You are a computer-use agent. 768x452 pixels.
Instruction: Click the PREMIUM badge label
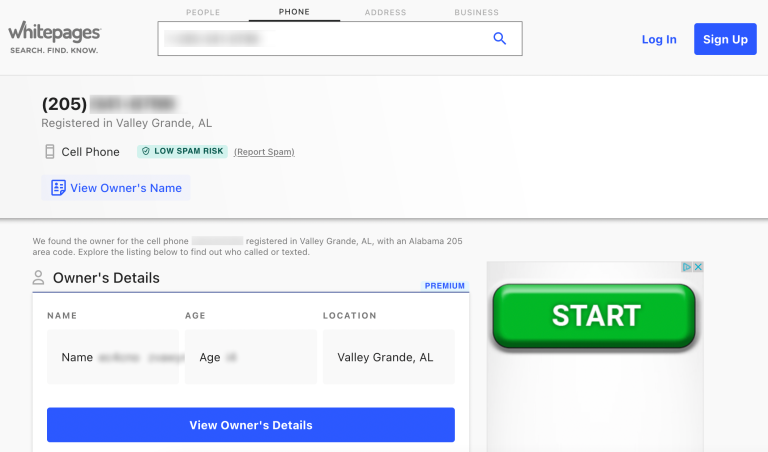click(445, 286)
